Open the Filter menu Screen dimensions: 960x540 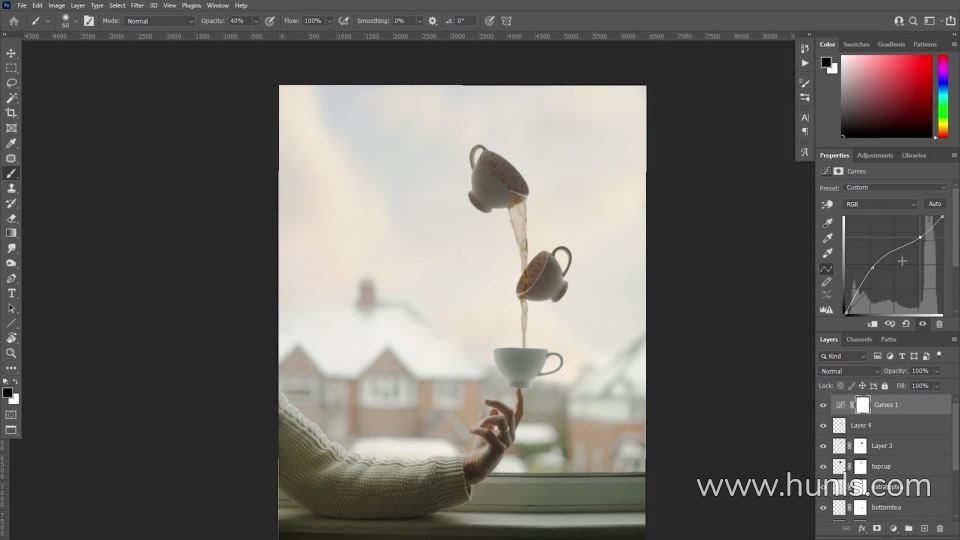[137, 5]
